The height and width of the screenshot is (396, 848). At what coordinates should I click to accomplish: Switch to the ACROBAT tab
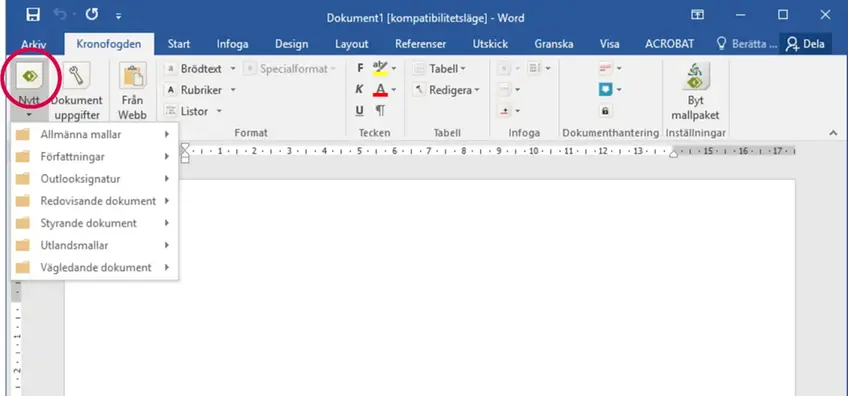click(x=669, y=44)
